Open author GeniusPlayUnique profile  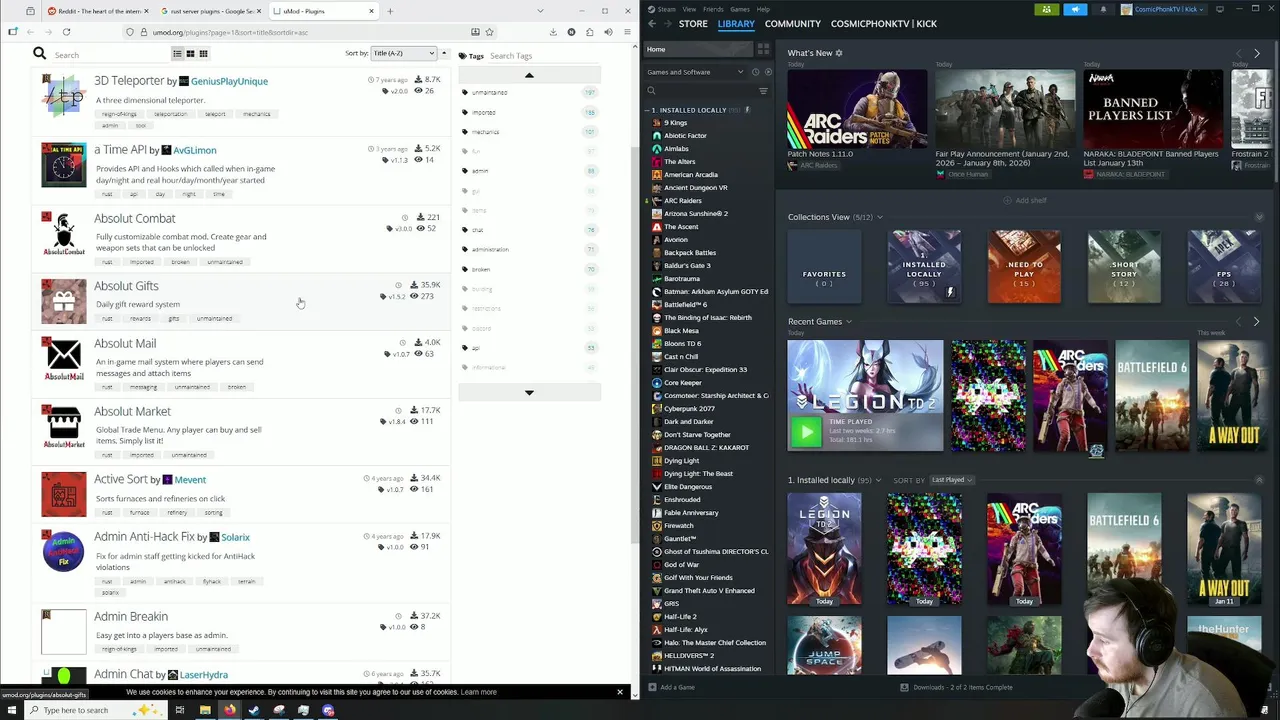[x=229, y=81]
